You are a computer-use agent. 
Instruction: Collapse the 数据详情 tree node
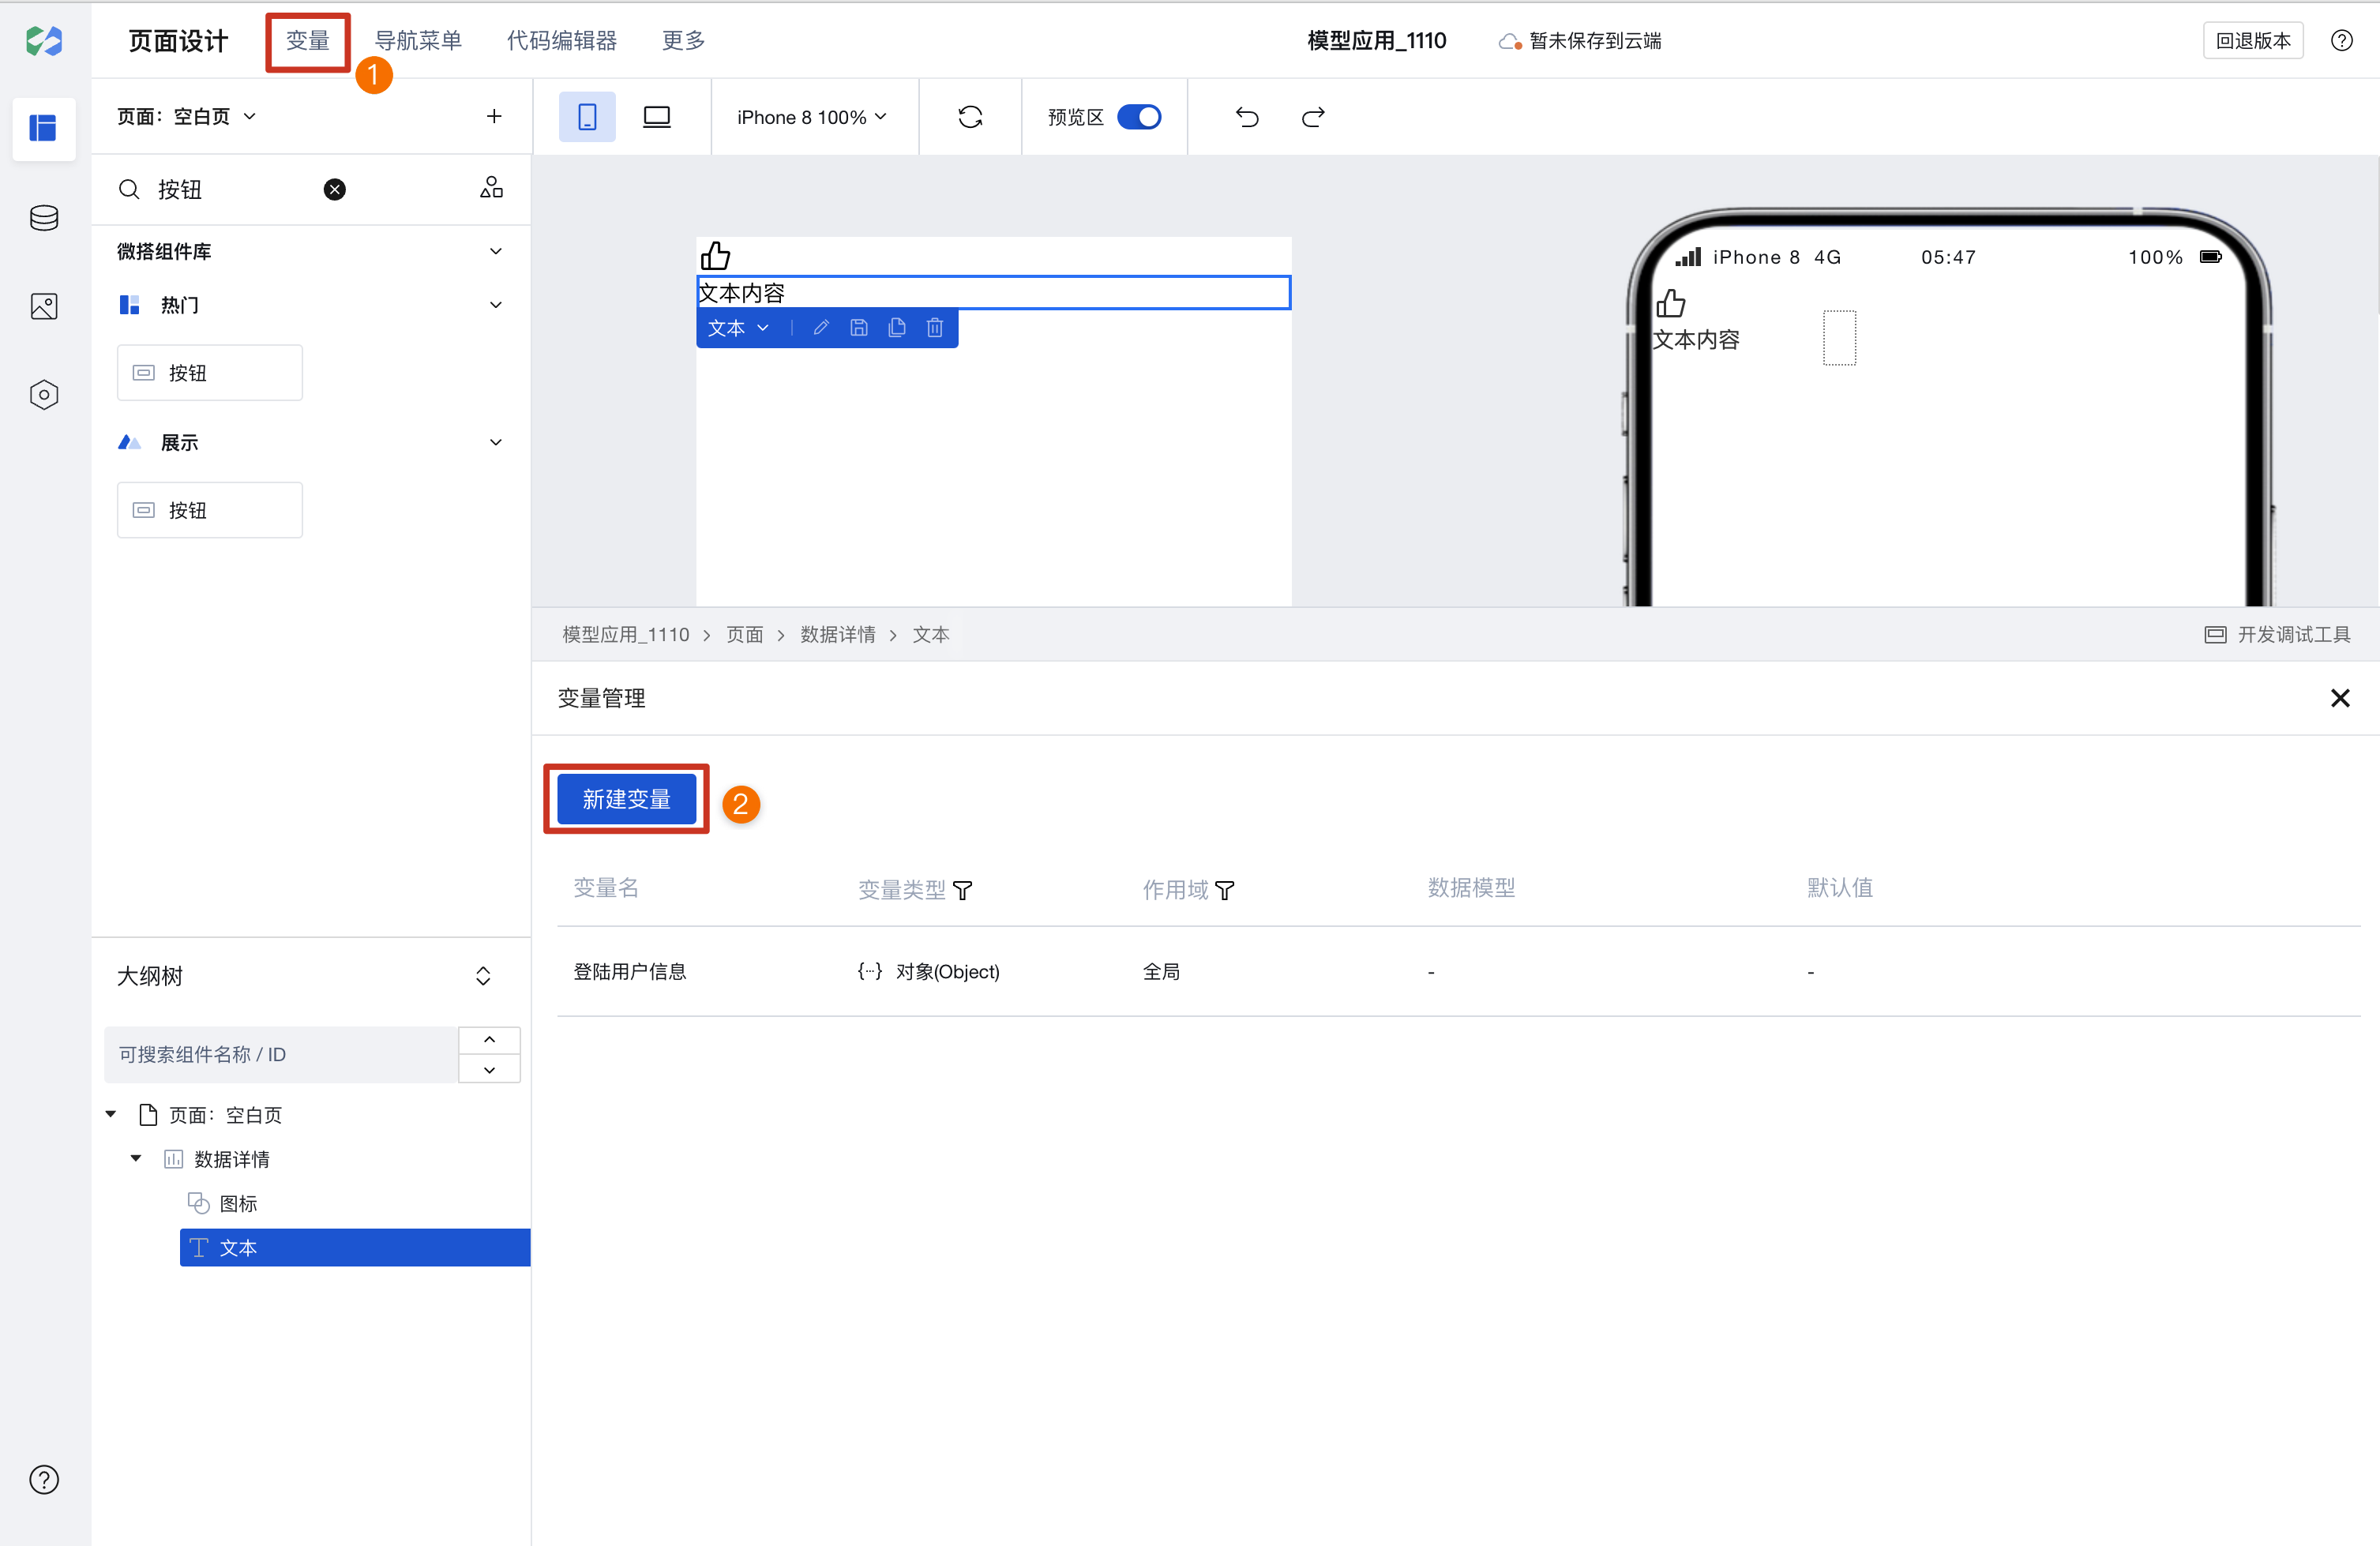pyautogui.click(x=136, y=1158)
